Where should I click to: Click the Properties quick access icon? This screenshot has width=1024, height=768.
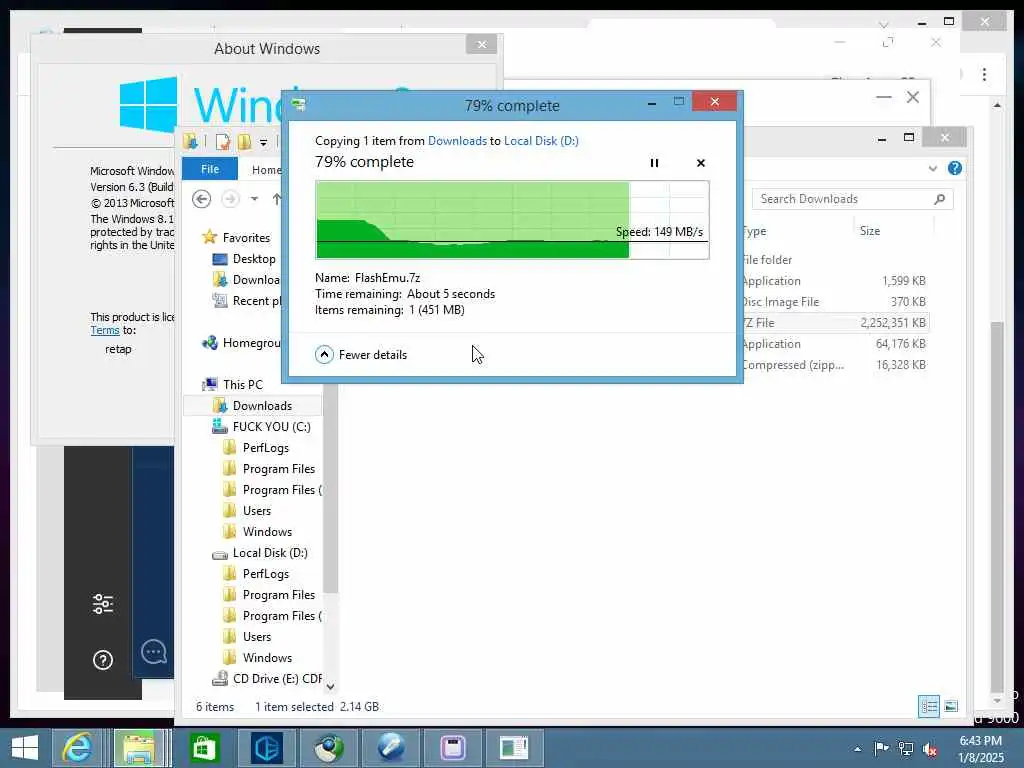(223, 142)
